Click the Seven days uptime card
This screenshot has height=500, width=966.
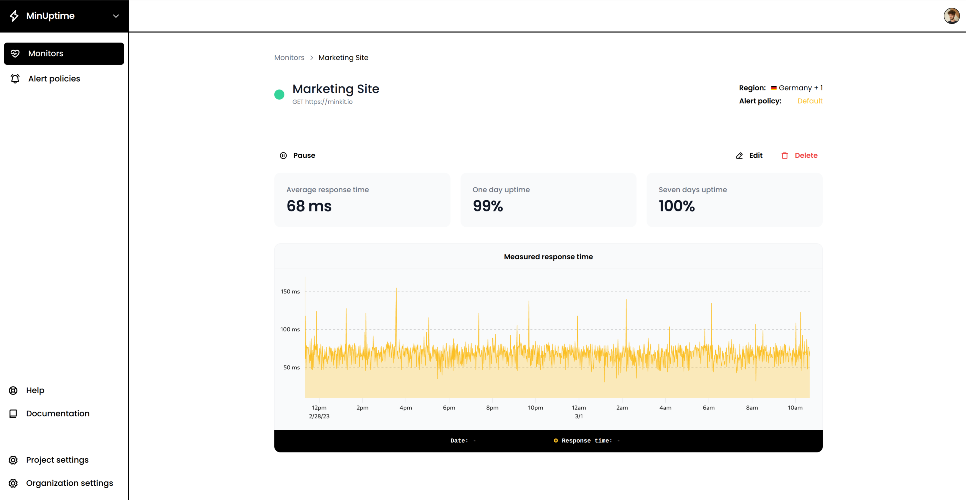click(734, 199)
